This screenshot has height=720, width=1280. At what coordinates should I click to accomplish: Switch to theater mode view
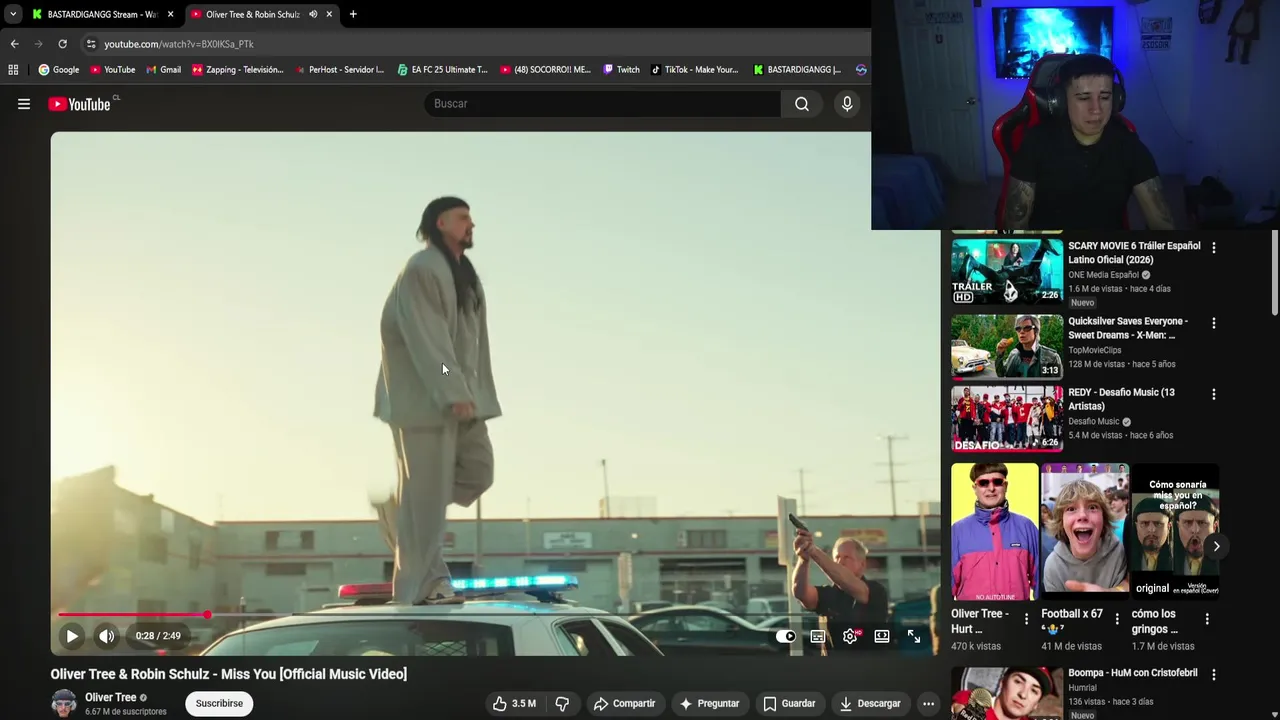pyautogui.click(x=882, y=636)
